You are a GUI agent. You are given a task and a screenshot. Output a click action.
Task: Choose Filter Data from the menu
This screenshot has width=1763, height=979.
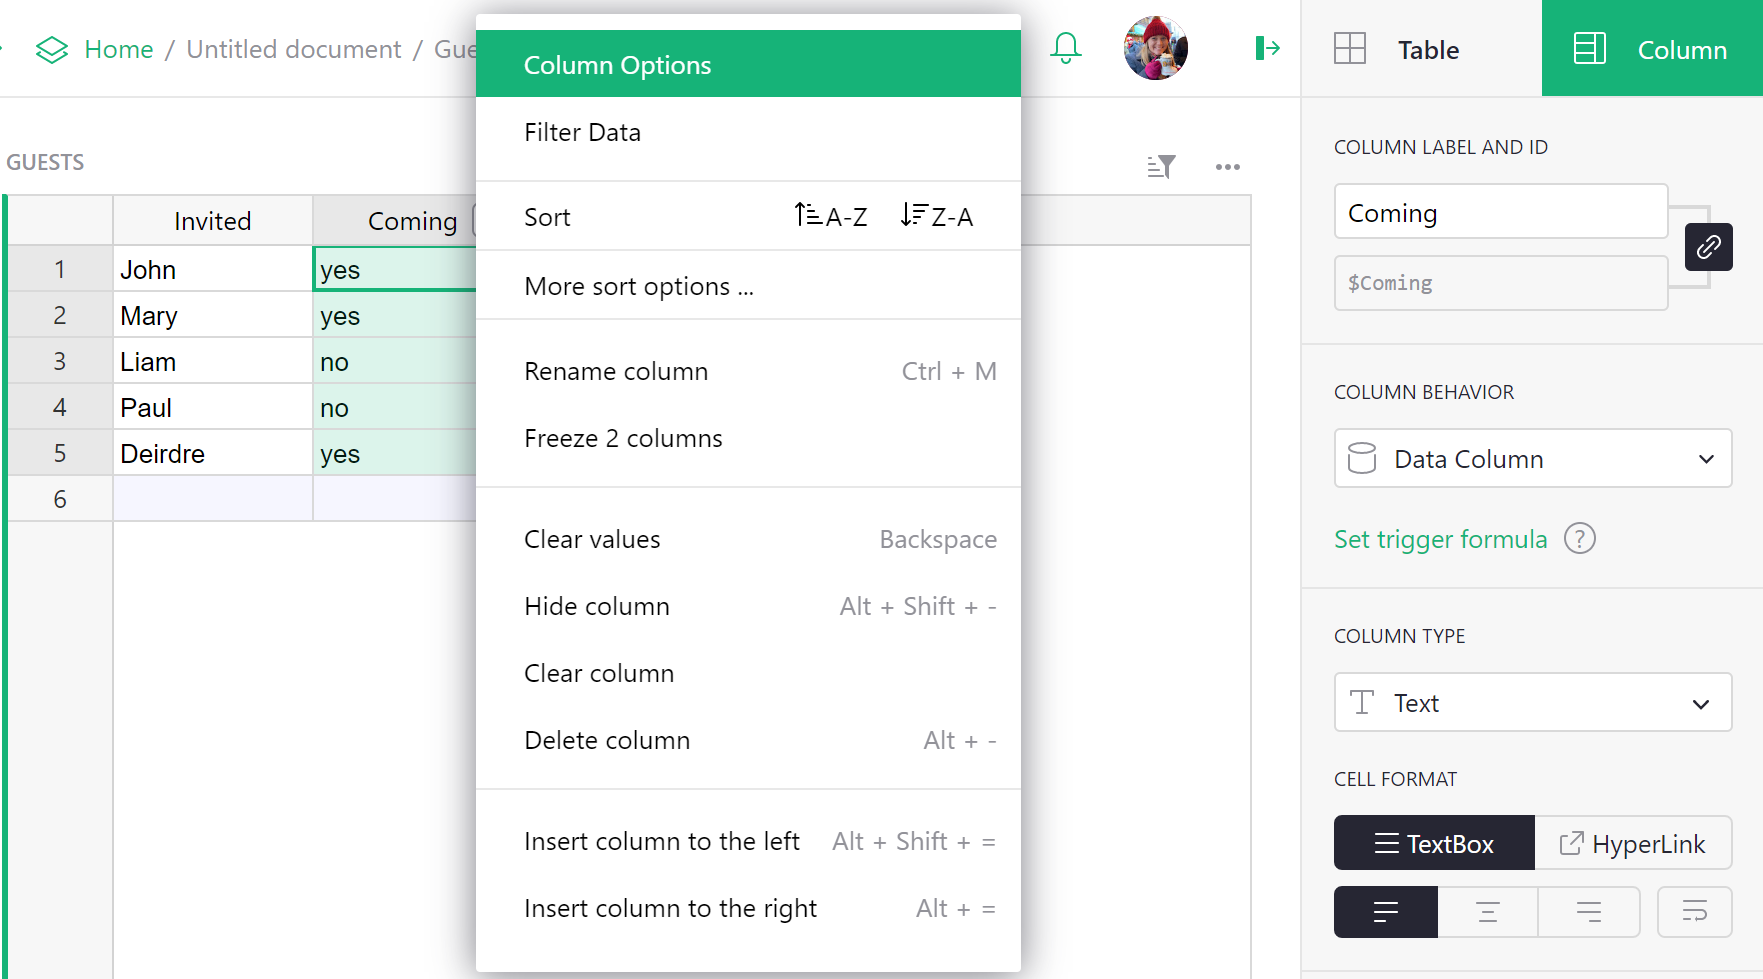(582, 131)
